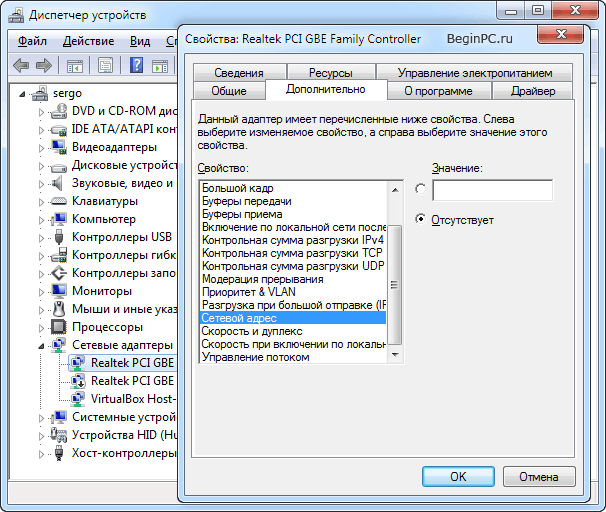Image resolution: width=606 pixels, height=512 pixels.
Task: Click the IDE ATA/ATAPI controllers icon
Action: [59, 129]
